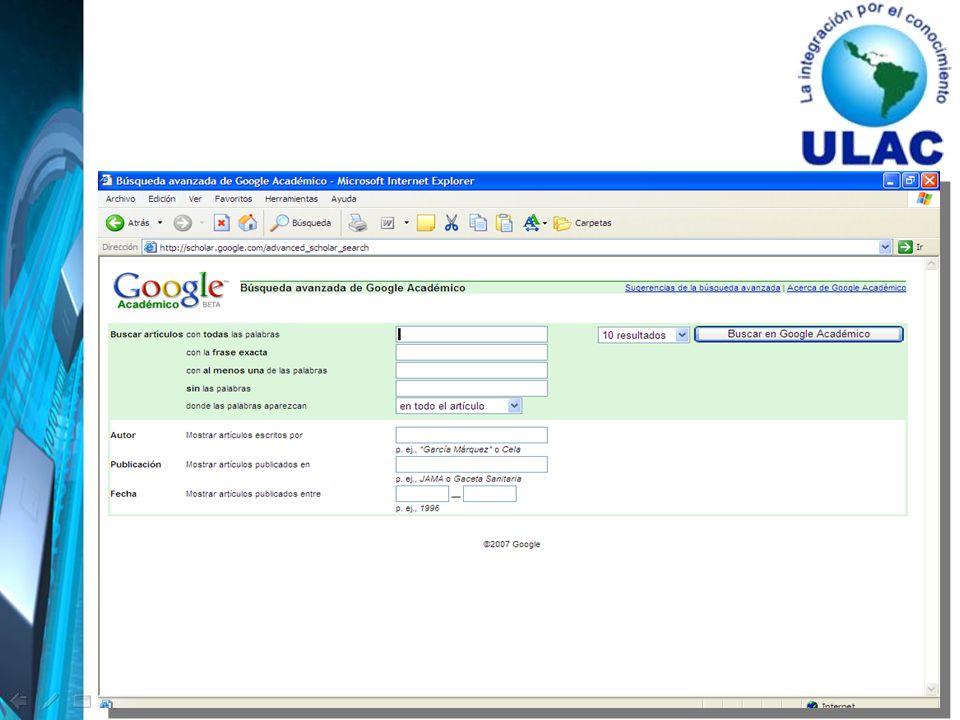This screenshot has height=720, width=960.
Task: Go back with the green Atrás arrow
Action: click(x=115, y=223)
